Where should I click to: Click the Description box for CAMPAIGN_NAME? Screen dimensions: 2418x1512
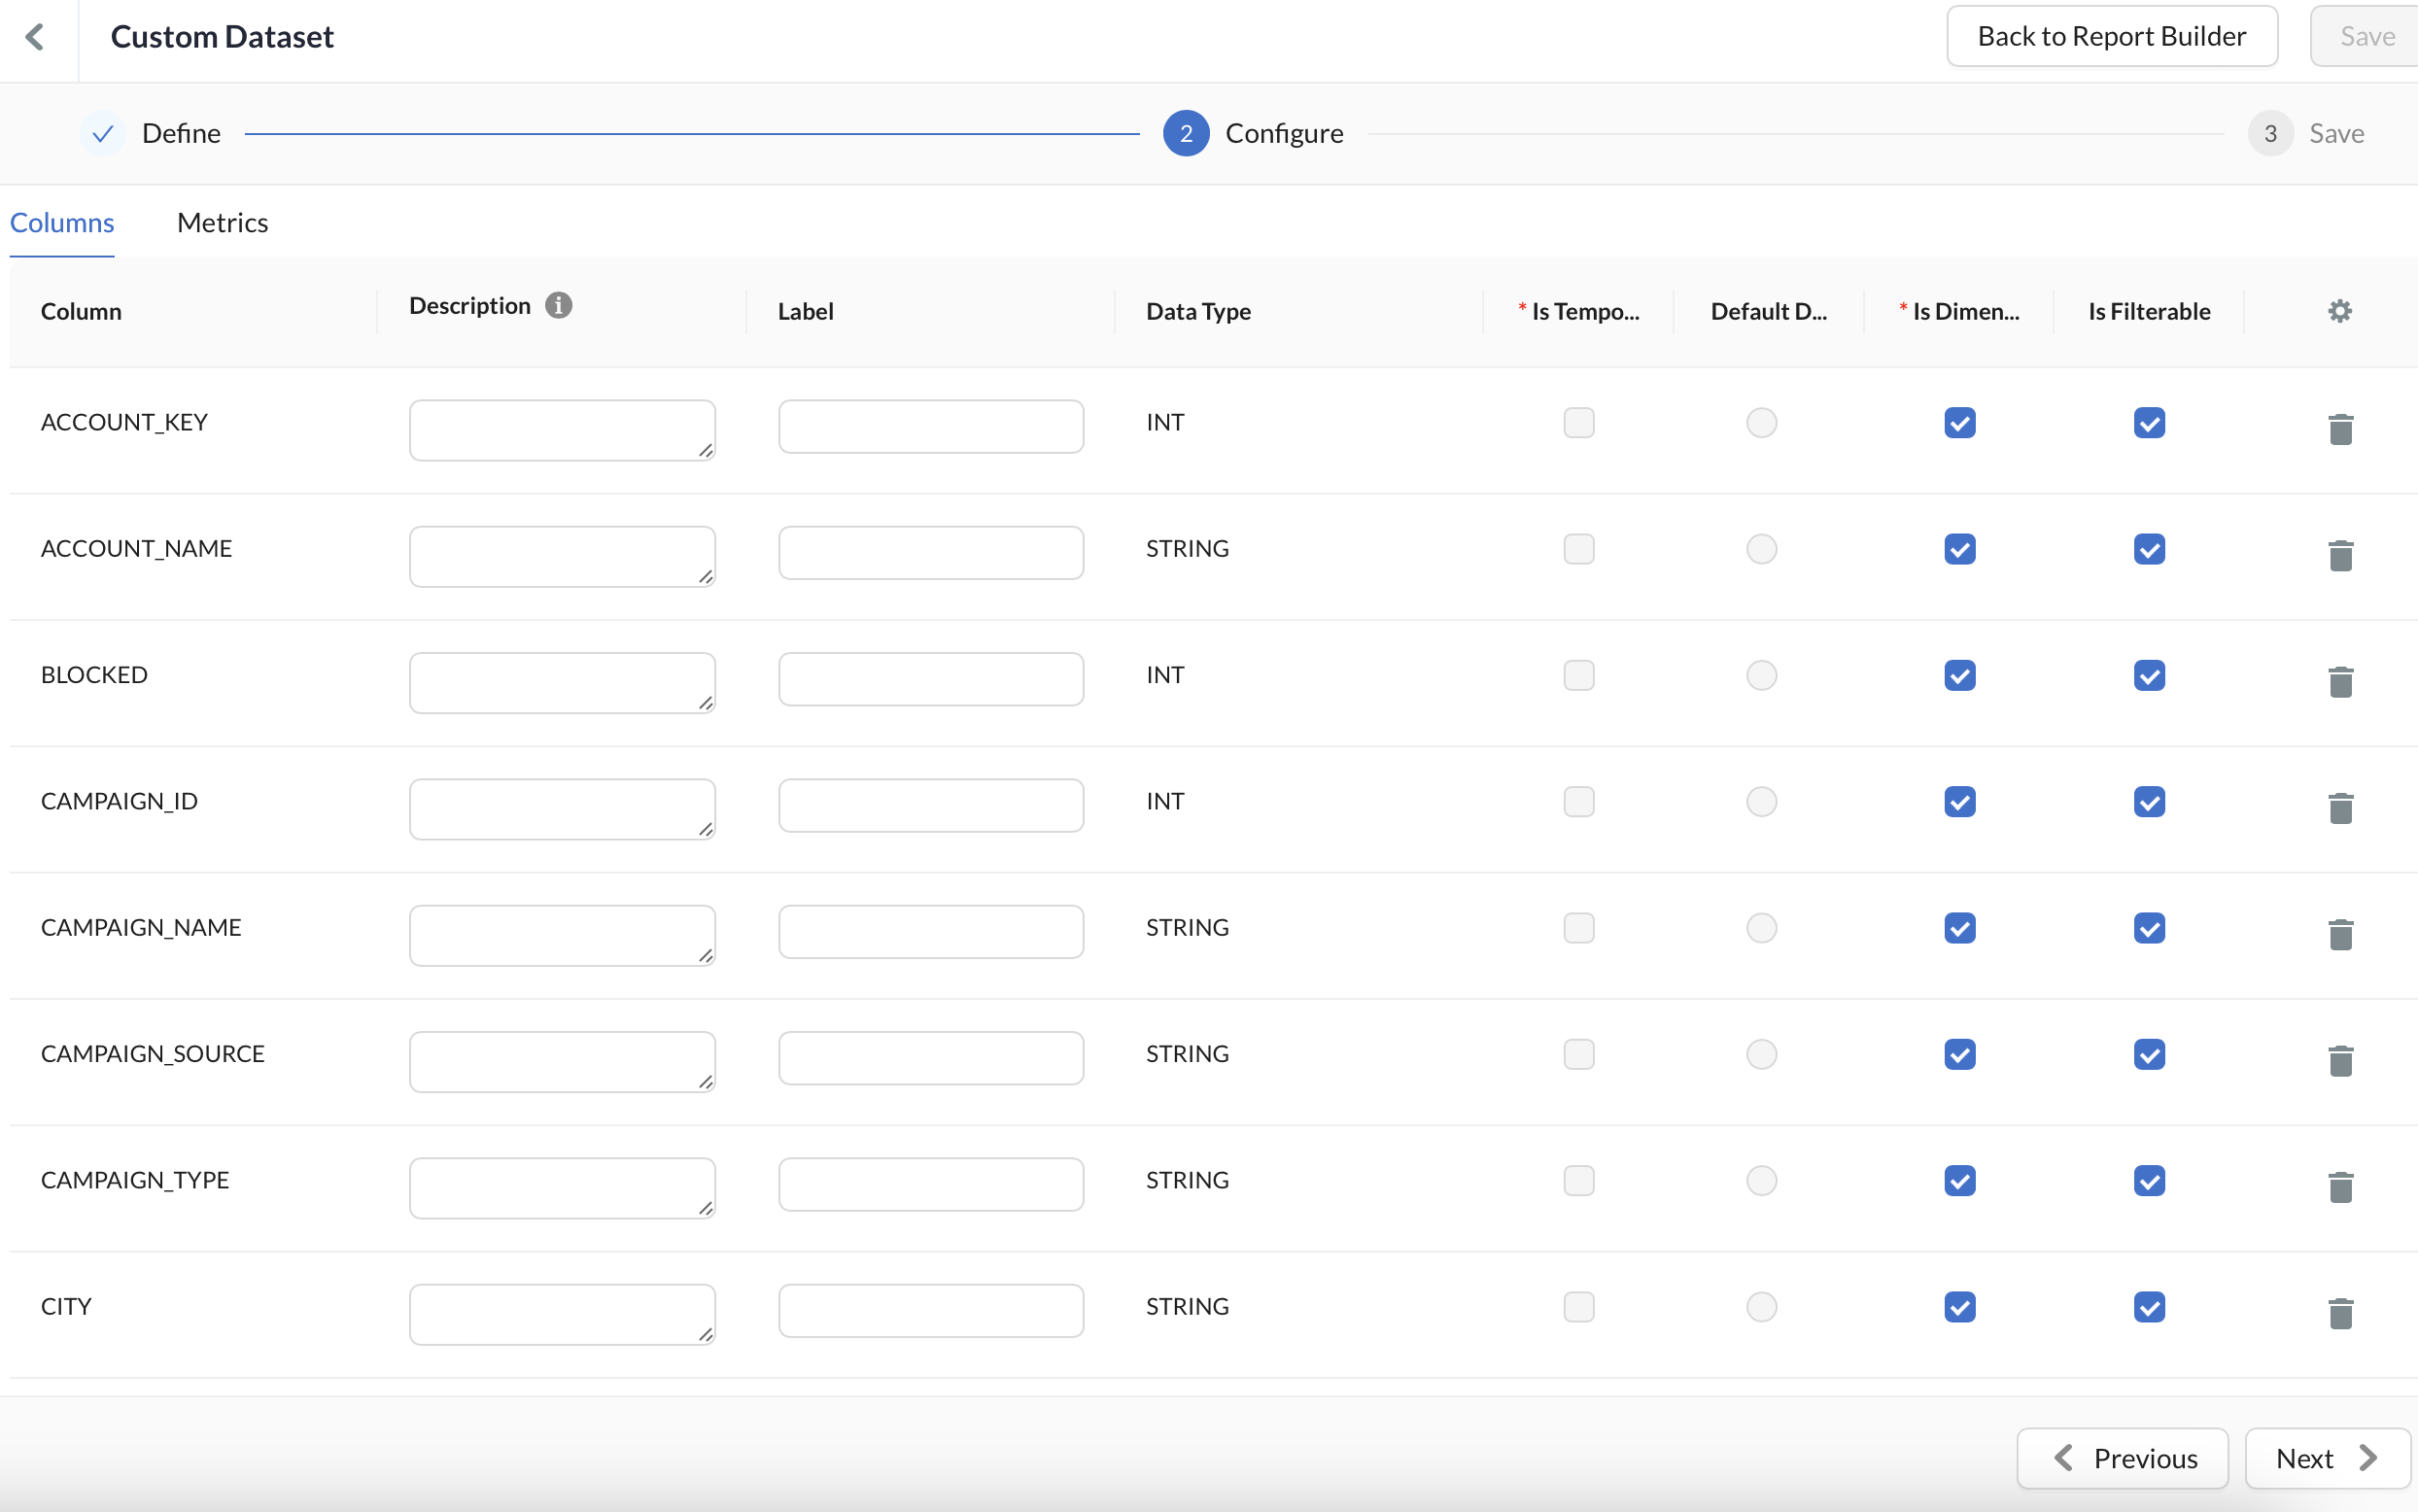point(561,935)
